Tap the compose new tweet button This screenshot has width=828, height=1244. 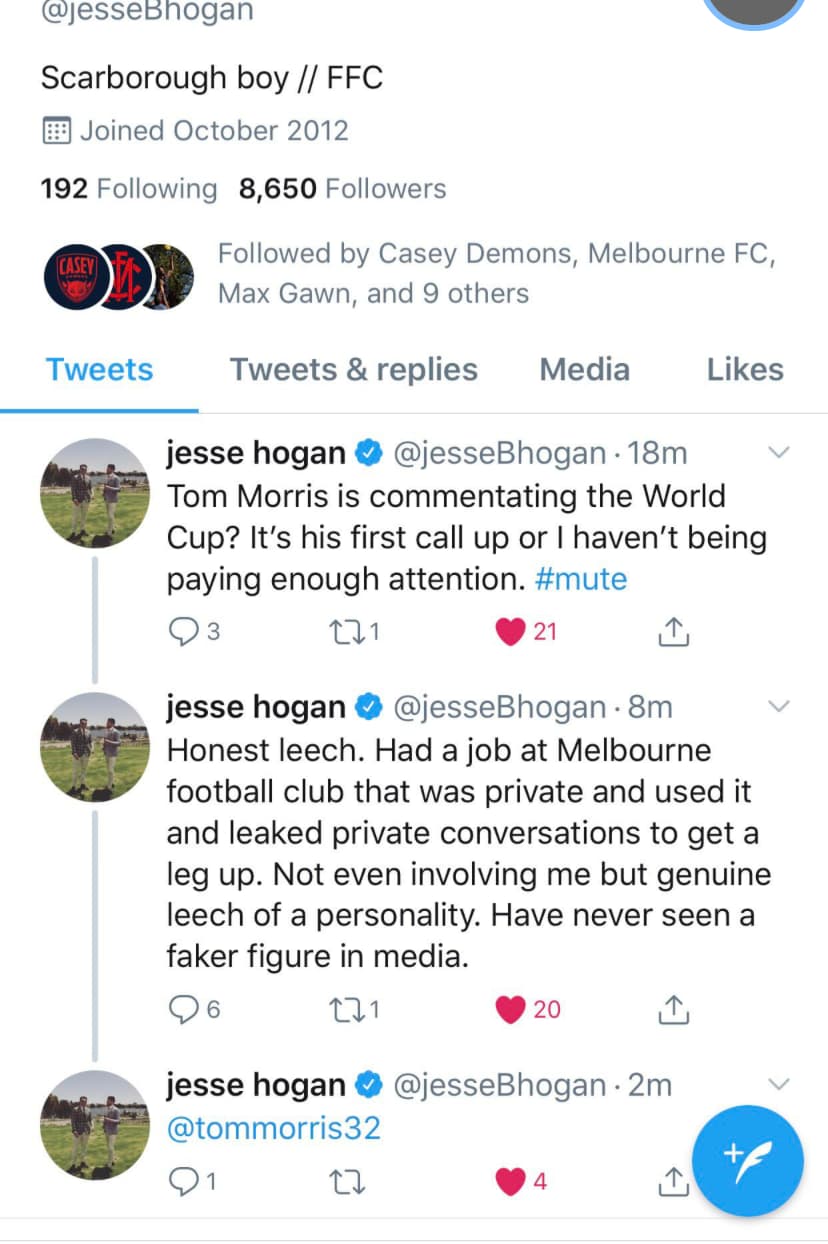748,1160
